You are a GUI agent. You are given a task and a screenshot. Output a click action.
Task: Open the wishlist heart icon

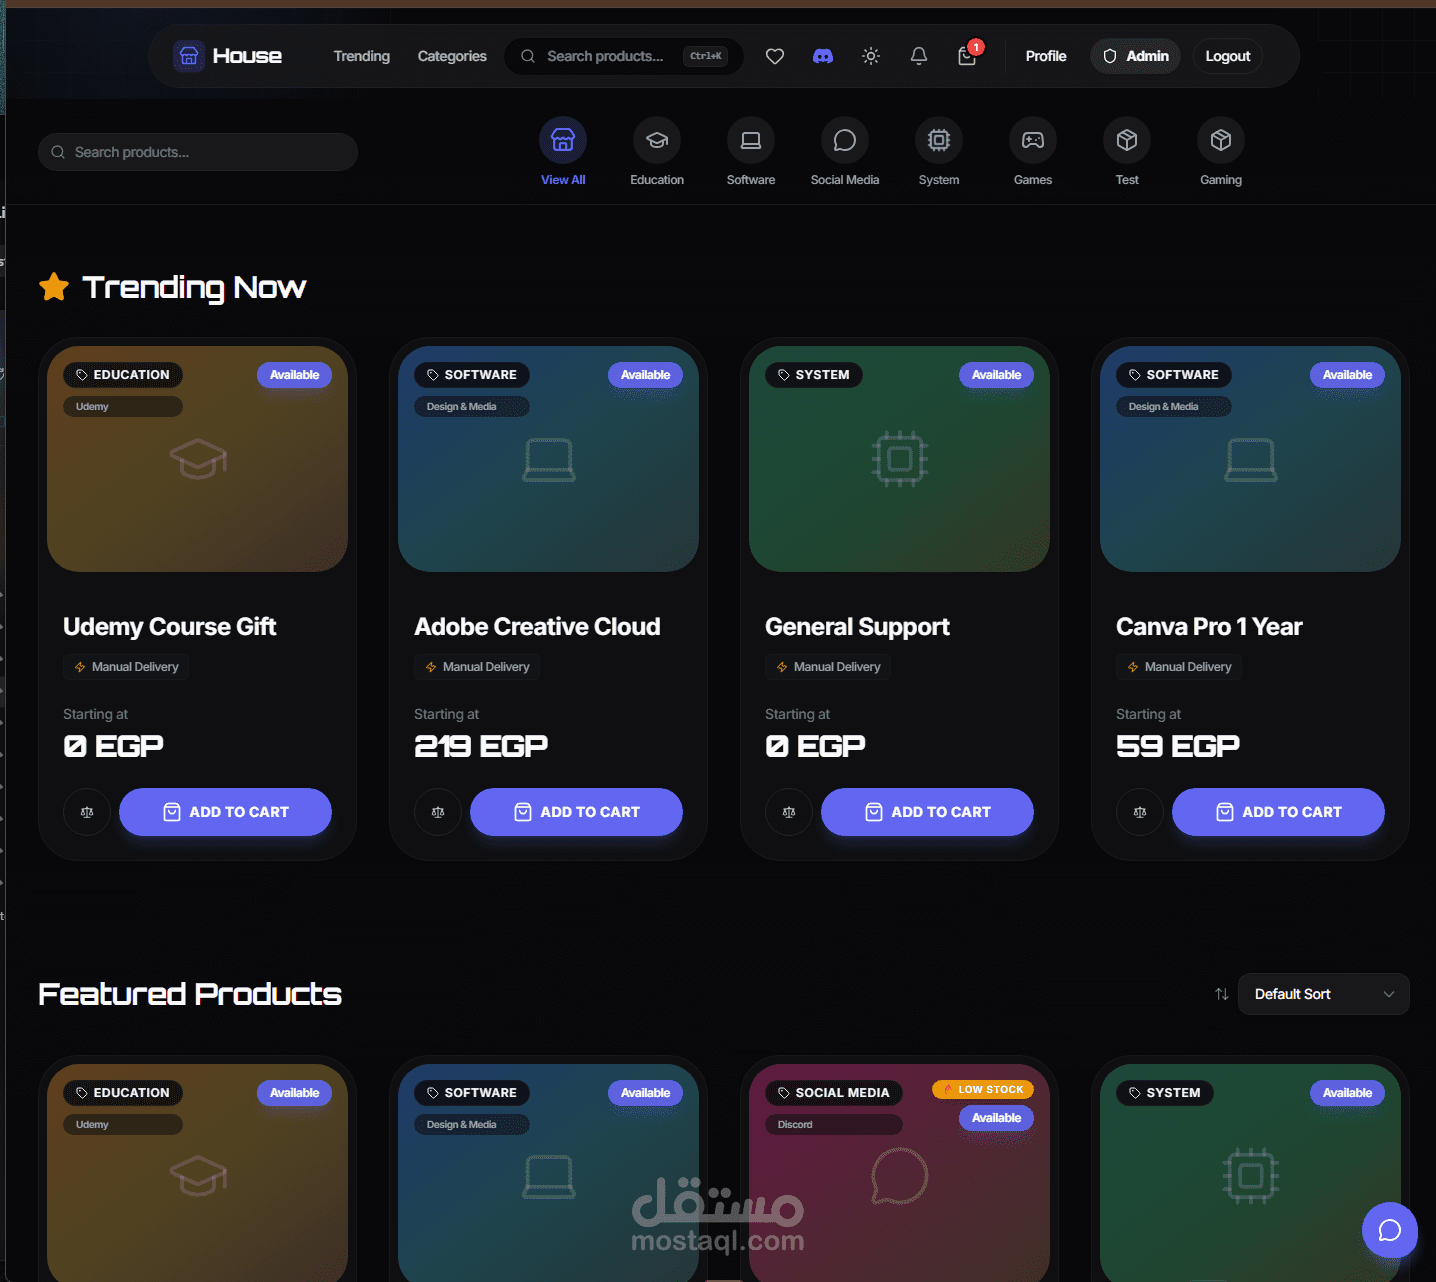coord(775,56)
